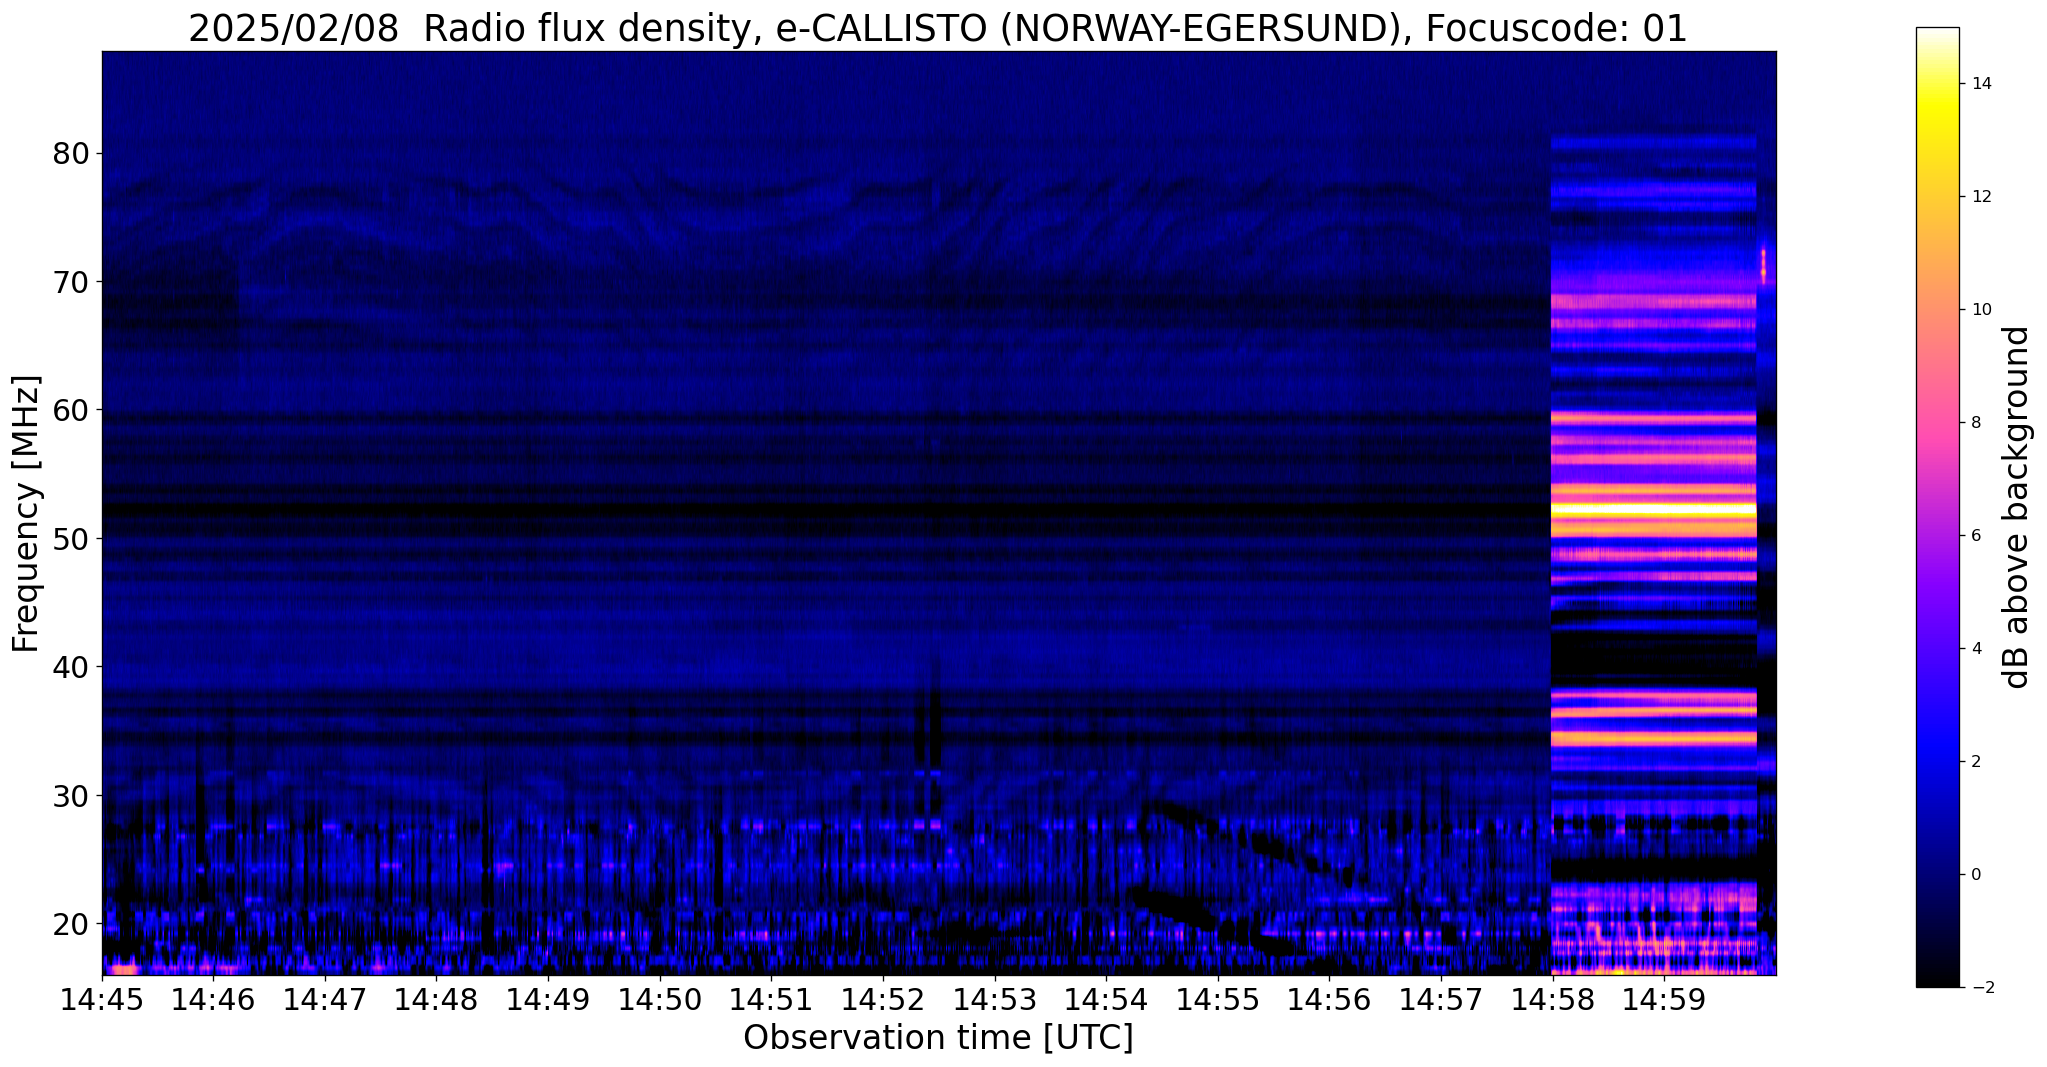
Task: Click the 60 MHz frequency tick label
Action: (71, 410)
